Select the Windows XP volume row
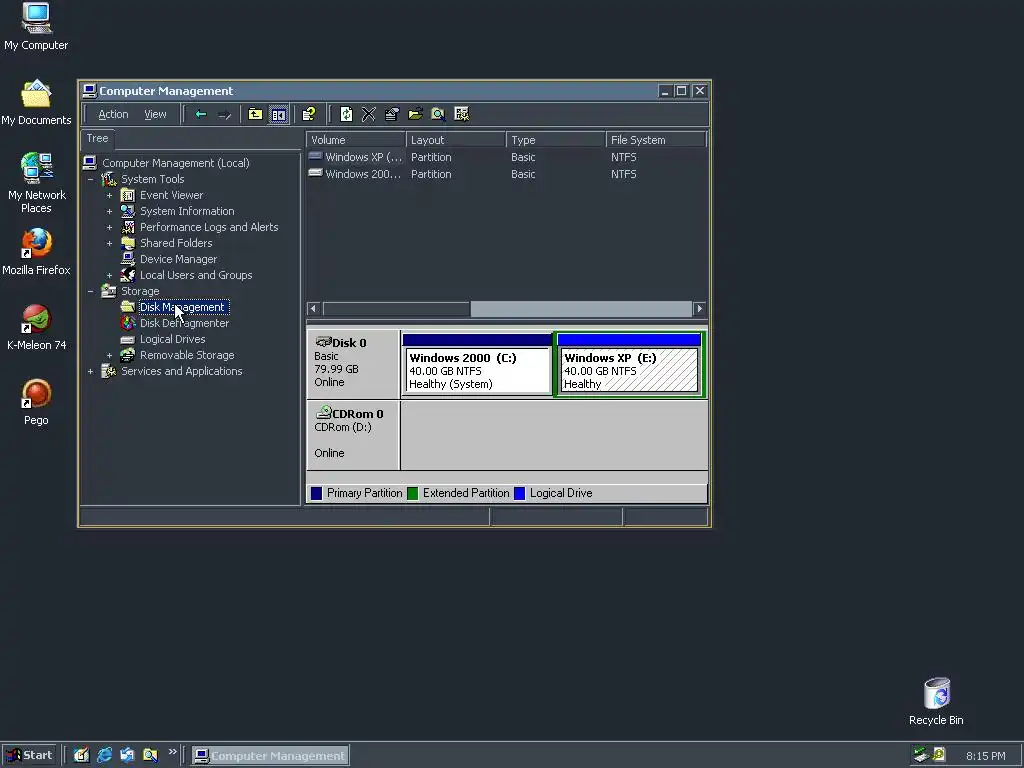Screen dimensions: 1024x768 click(507, 157)
